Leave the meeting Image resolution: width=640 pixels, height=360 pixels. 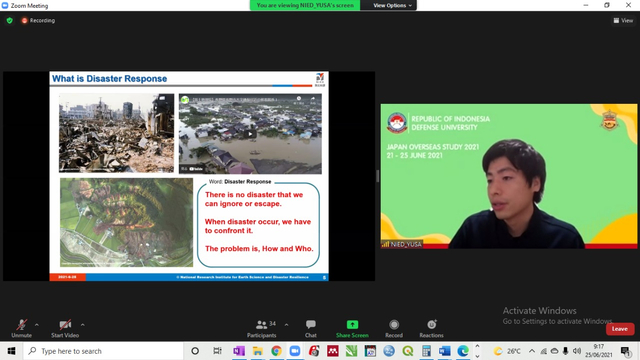coord(620,329)
